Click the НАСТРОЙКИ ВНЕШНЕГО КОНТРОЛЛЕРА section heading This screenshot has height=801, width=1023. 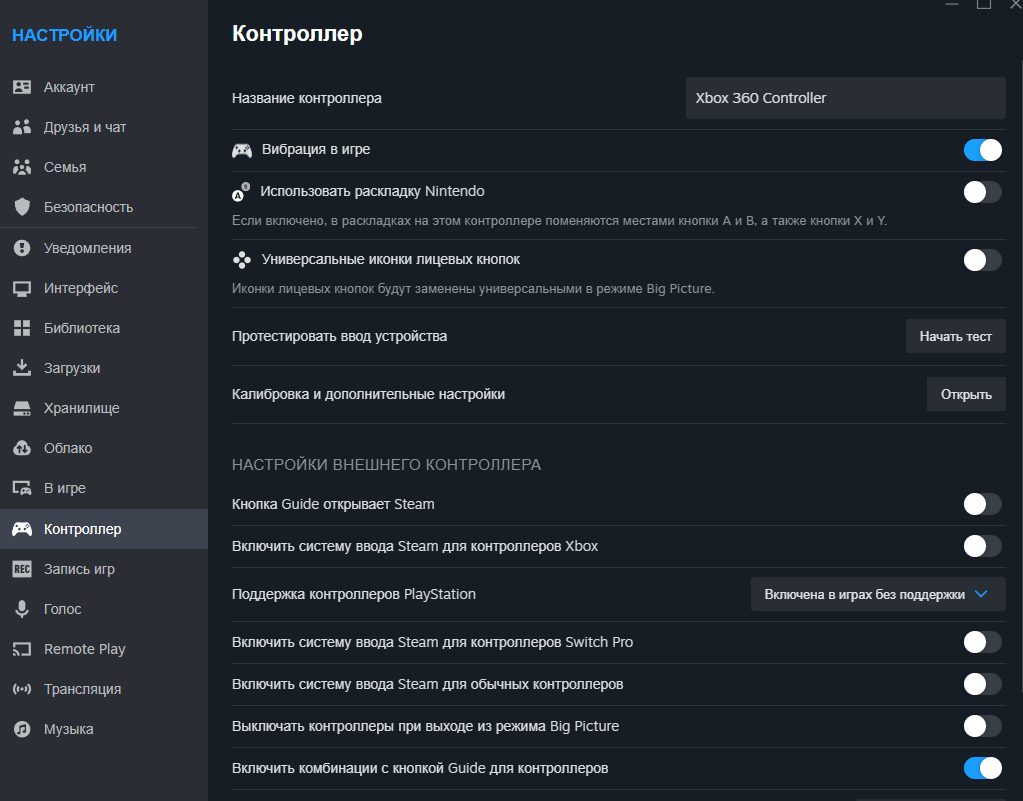click(x=386, y=464)
